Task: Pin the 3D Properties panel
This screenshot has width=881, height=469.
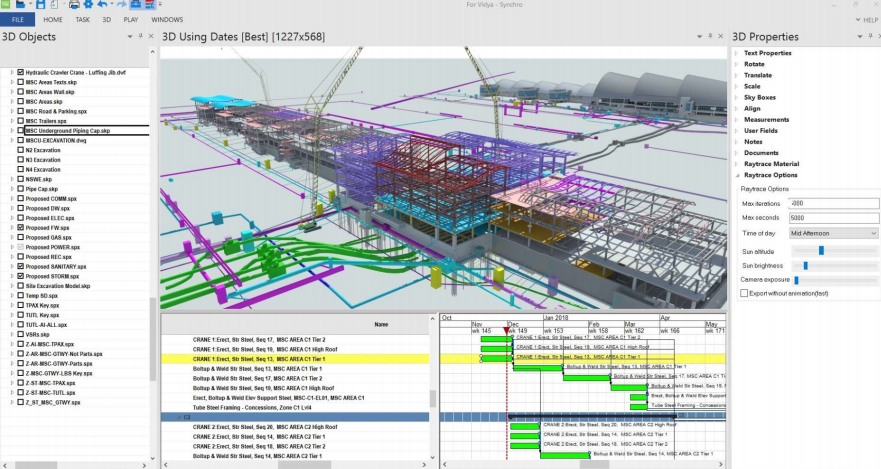Action: coord(870,37)
